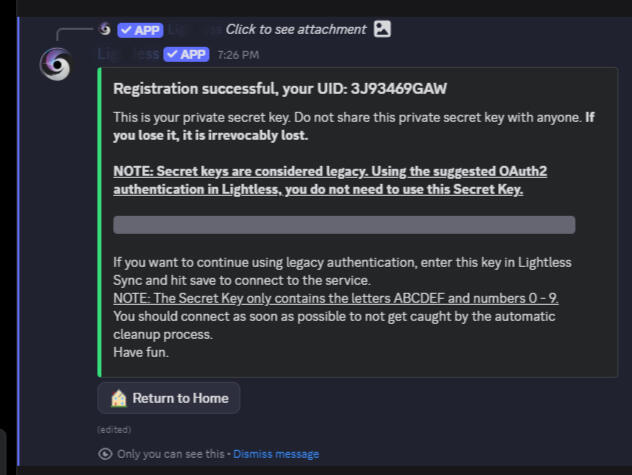
Task: Click the 7:26 PM message timestamp
Action: pos(238,54)
